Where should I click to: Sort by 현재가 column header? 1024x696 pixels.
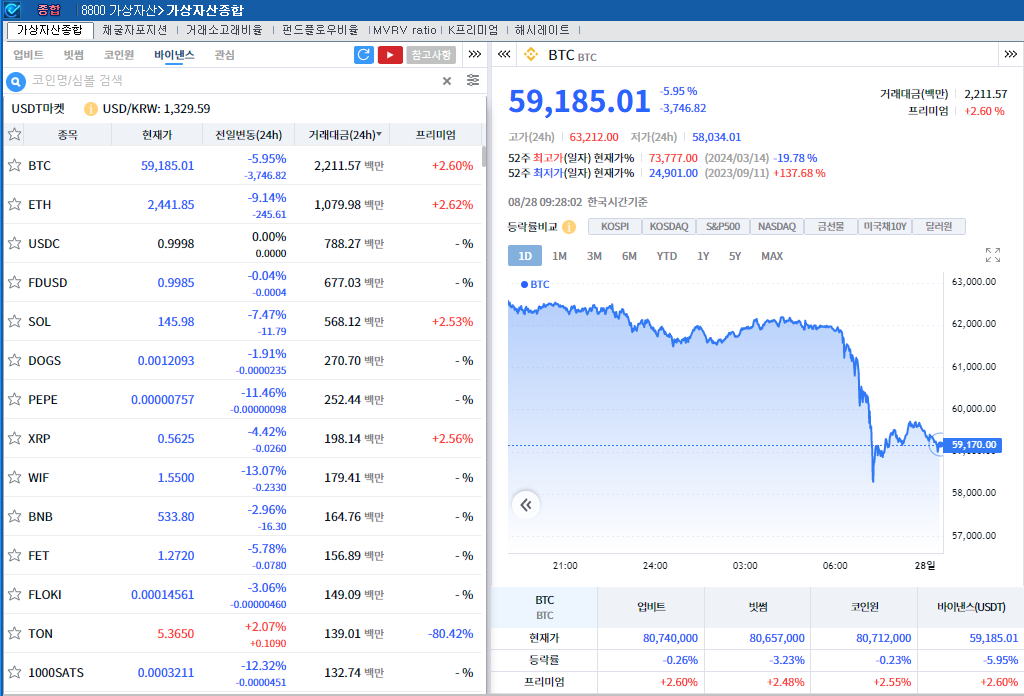click(157, 134)
